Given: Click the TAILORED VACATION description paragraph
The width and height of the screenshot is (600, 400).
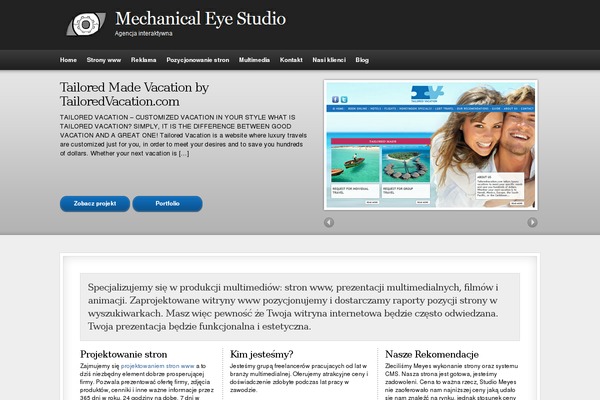Looking at the screenshot, I should coord(183,136).
